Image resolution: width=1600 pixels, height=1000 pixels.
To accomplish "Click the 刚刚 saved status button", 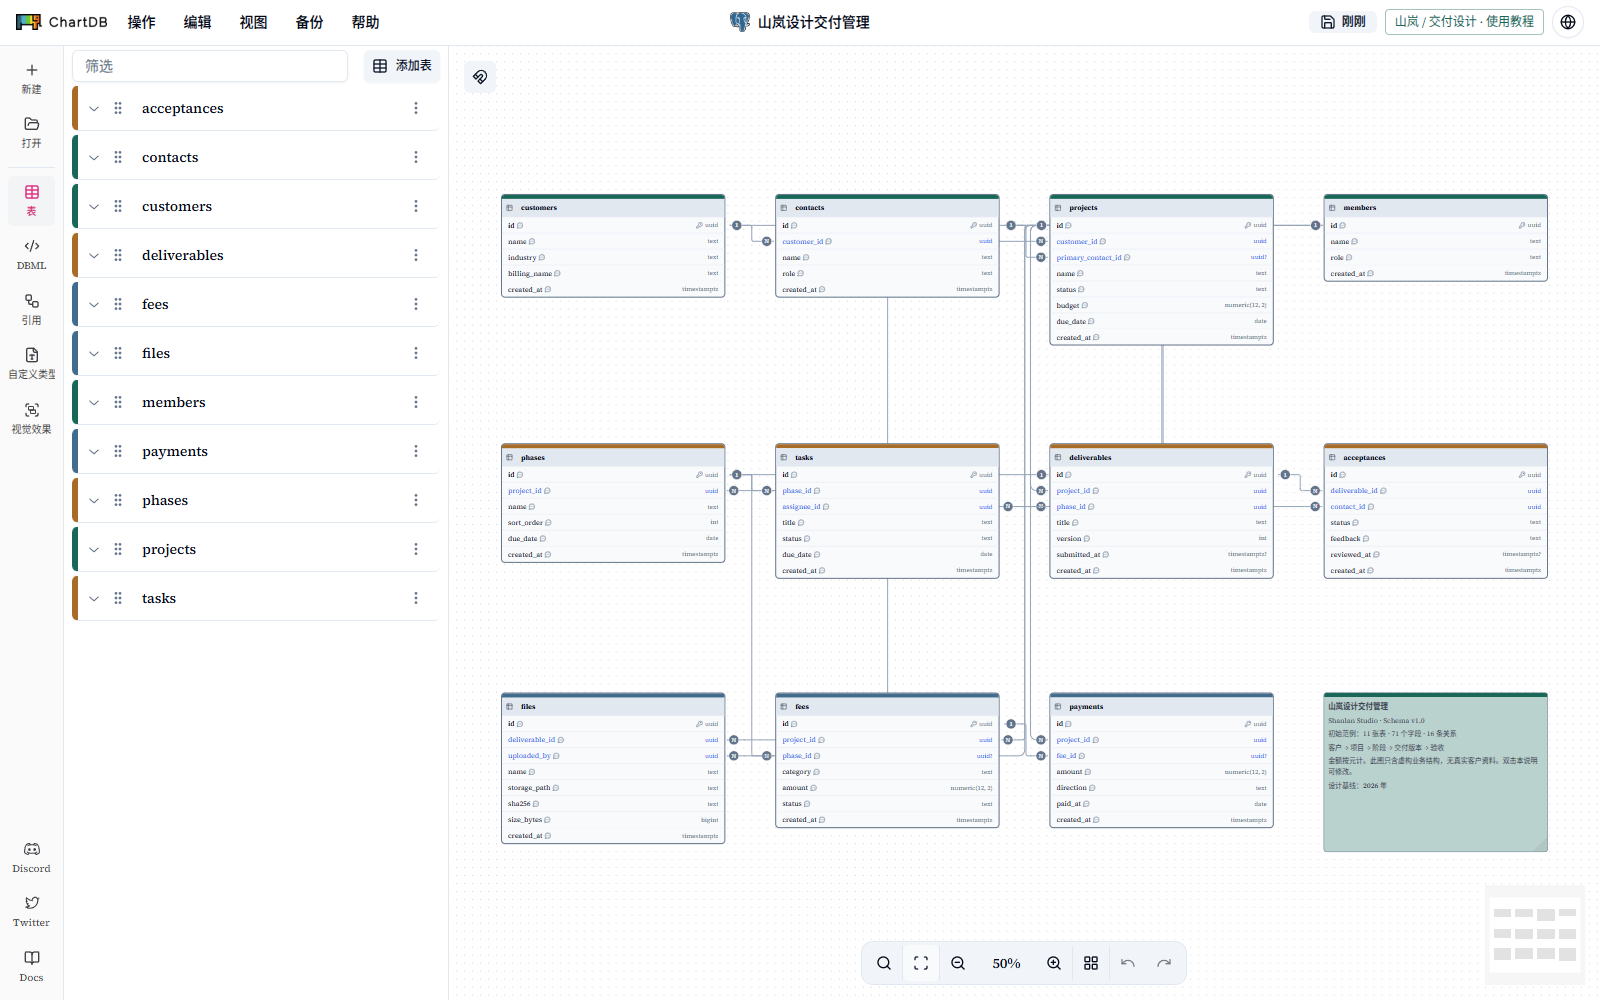I will pyautogui.click(x=1343, y=22).
